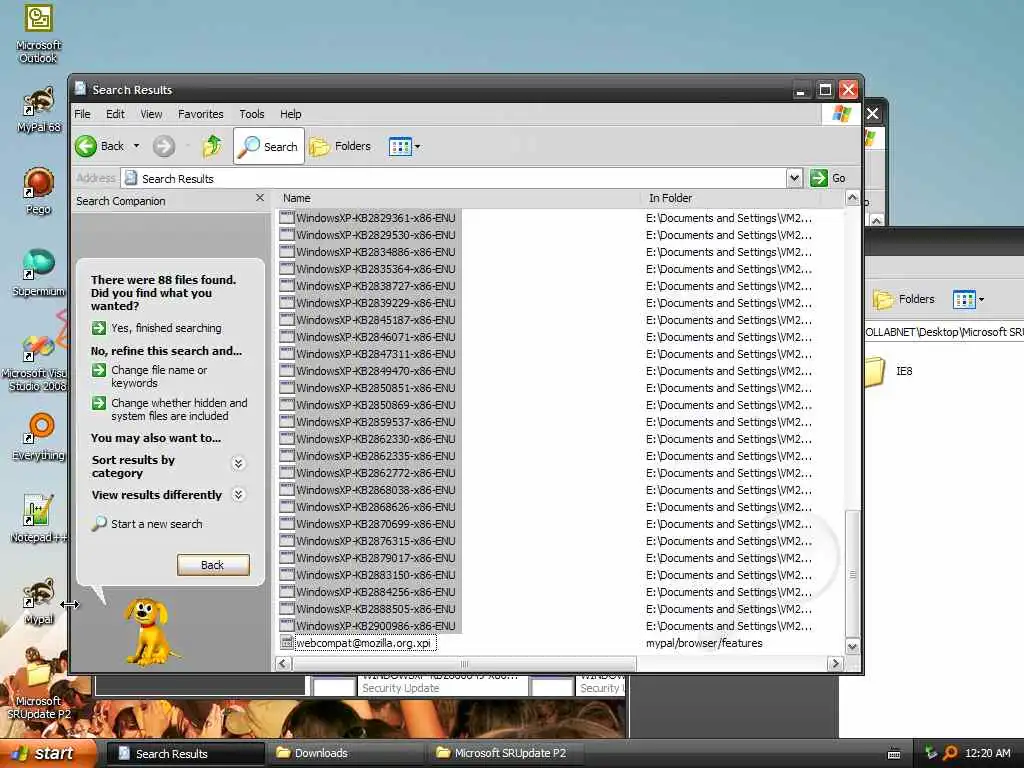Select Microsoft SRUpdate P2 desktop folder
Image resolution: width=1024 pixels, height=768 pixels.
pyautogui.click(x=39, y=690)
